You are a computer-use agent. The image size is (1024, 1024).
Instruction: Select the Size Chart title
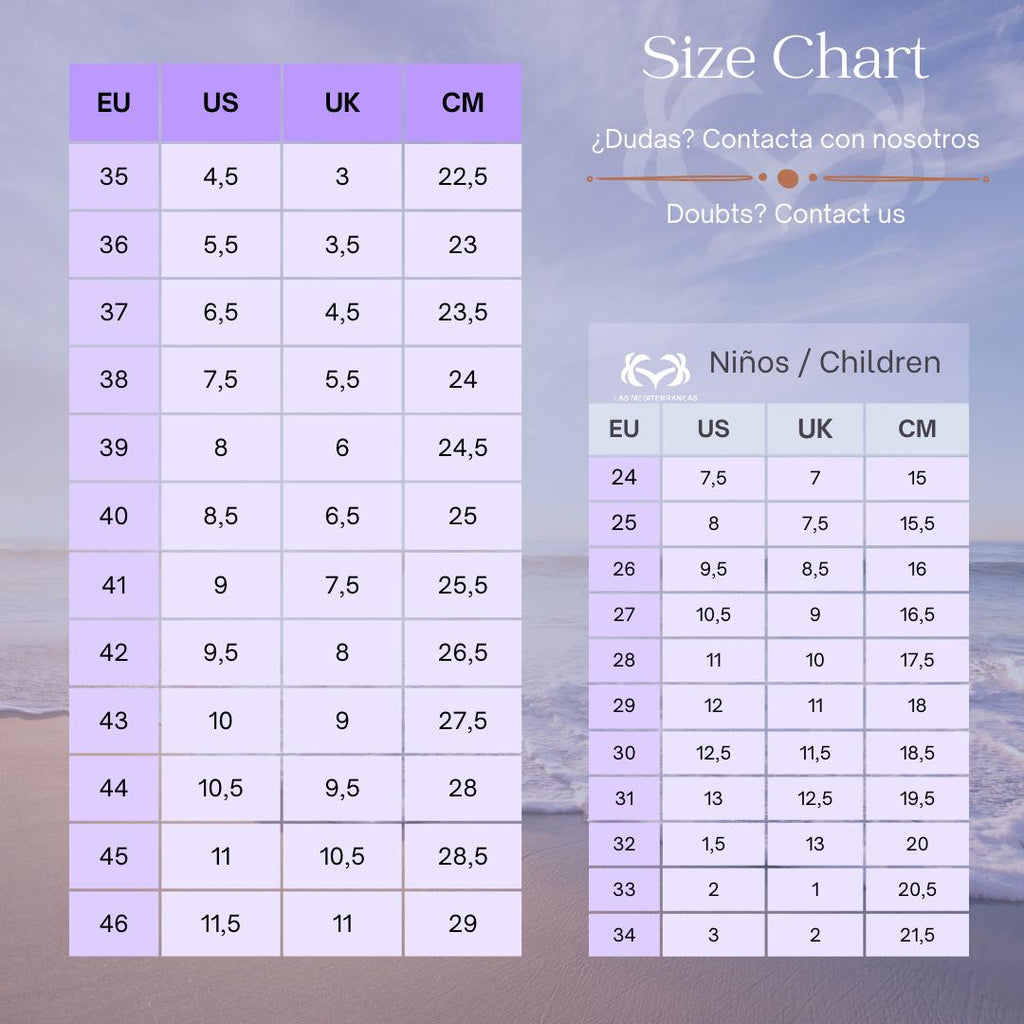click(x=784, y=57)
